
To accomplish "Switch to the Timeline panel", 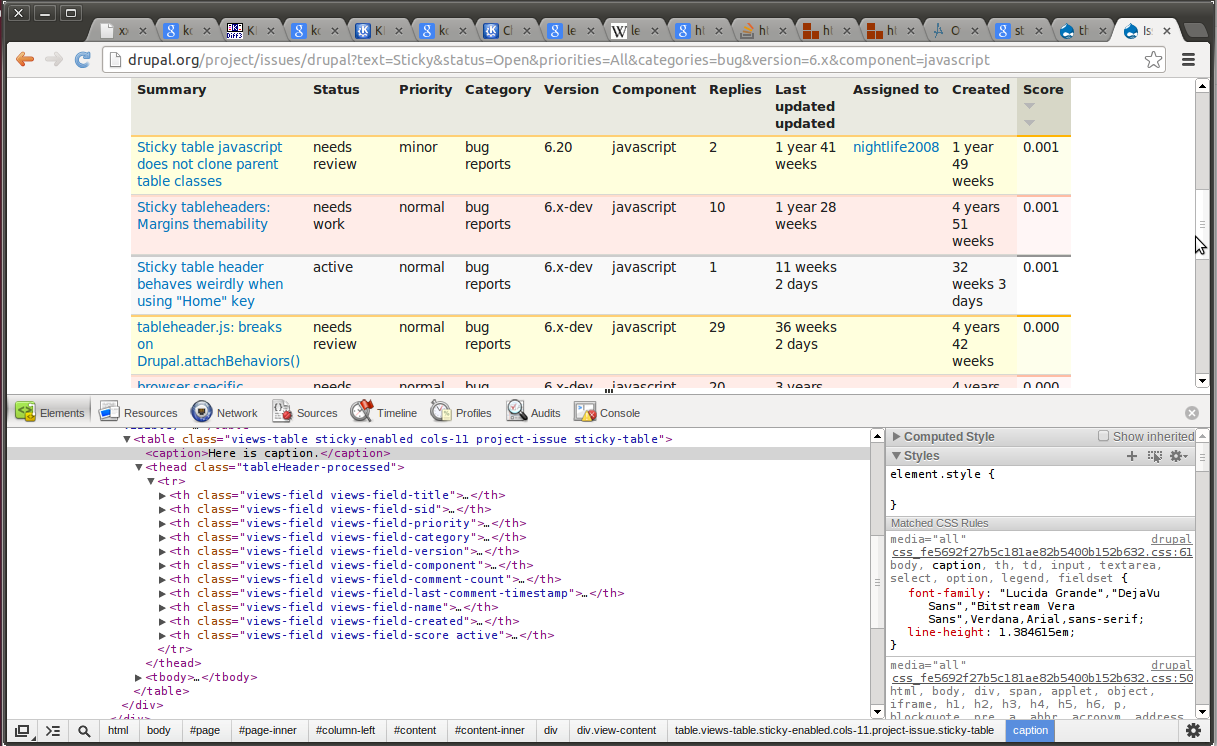I will (384, 412).
